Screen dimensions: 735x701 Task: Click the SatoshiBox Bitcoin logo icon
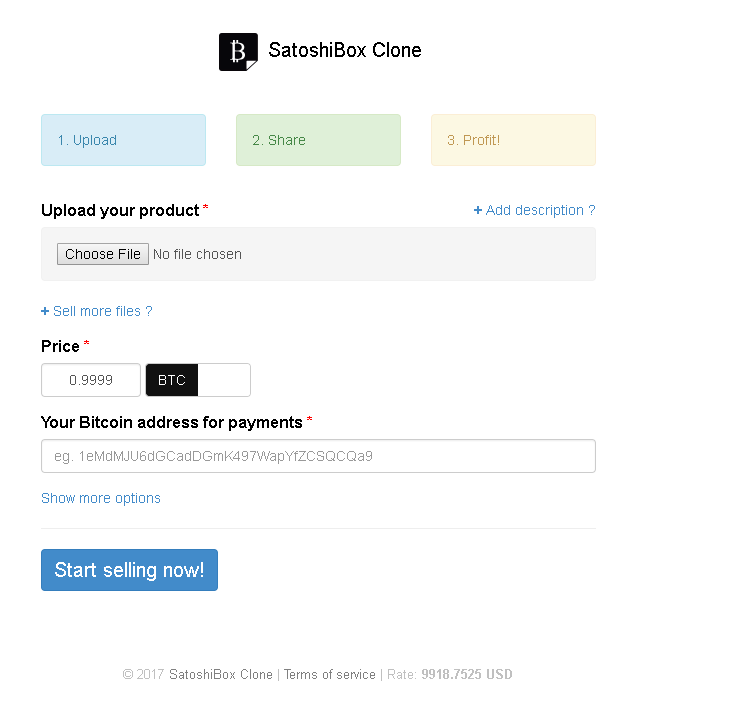pyautogui.click(x=238, y=52)
